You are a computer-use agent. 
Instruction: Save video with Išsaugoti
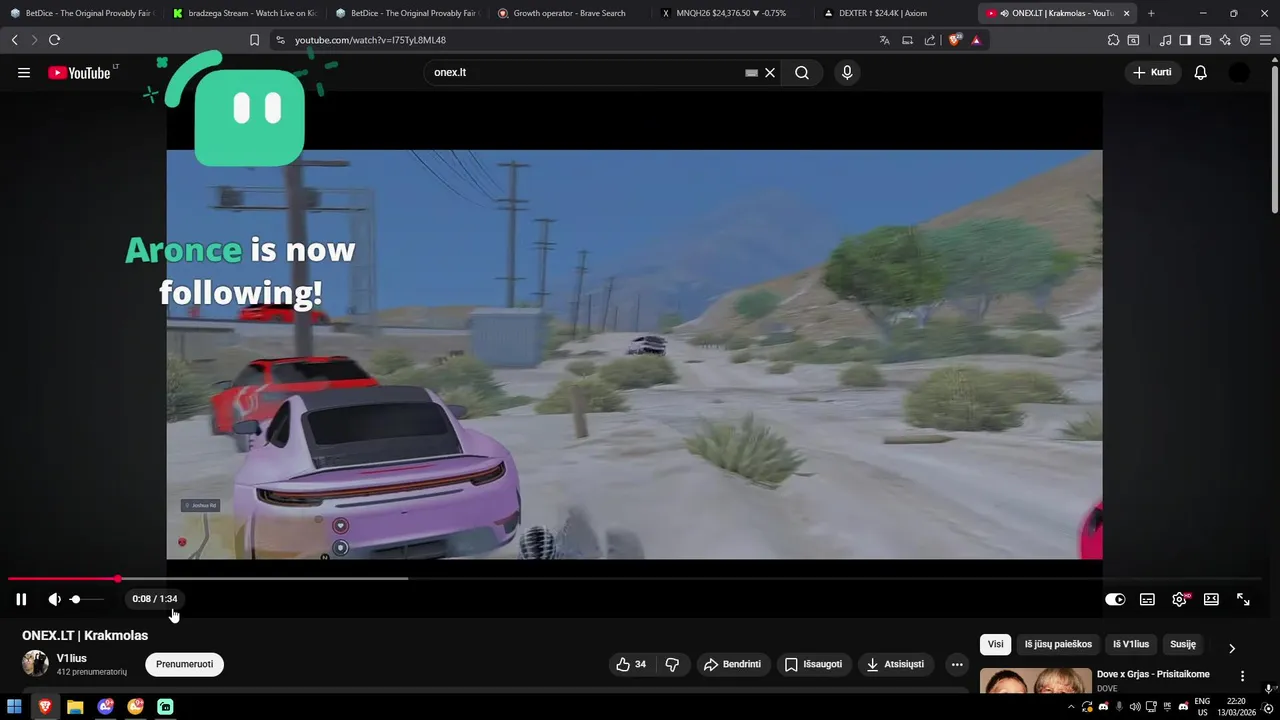click(813, 664)
